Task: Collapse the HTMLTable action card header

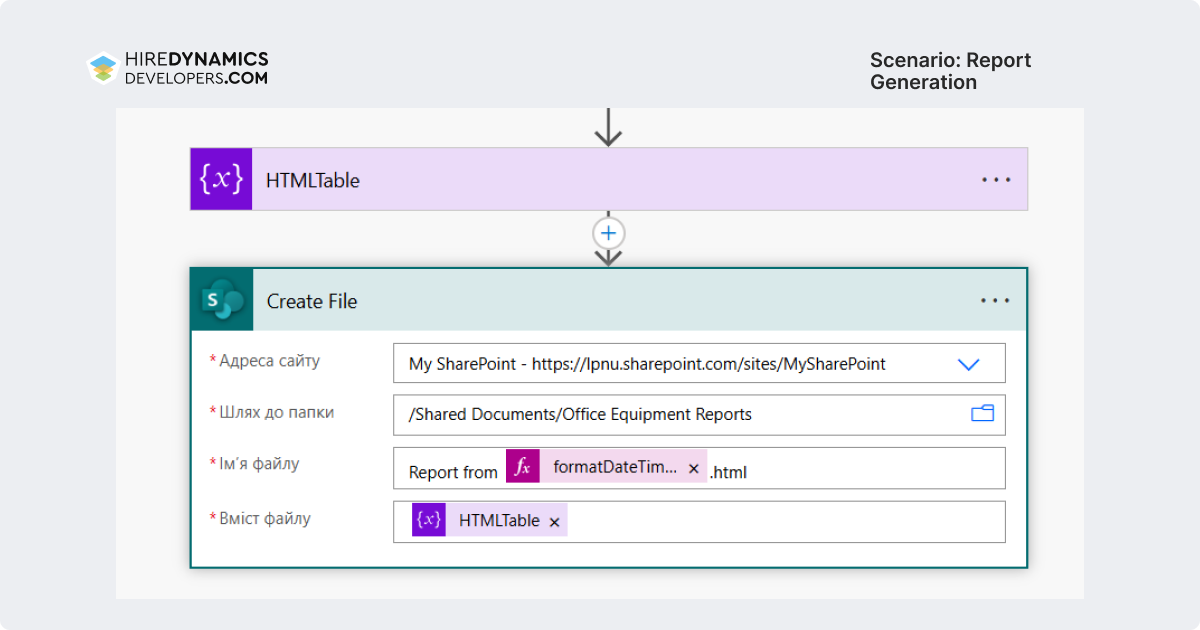Action: (x=608, y=179)
